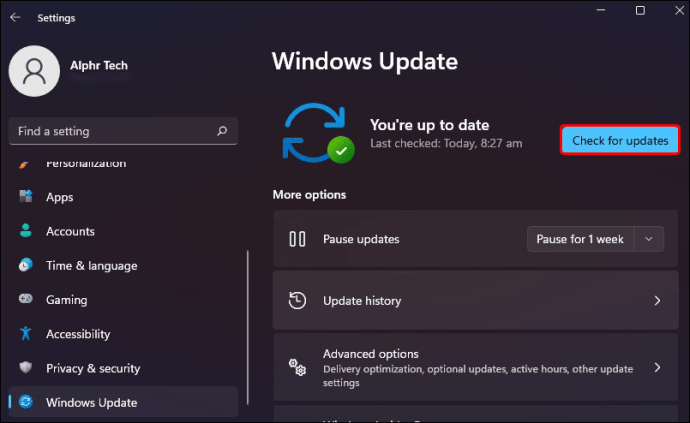Select the Windows Update sync icon in sidebar

pos(26,401)
